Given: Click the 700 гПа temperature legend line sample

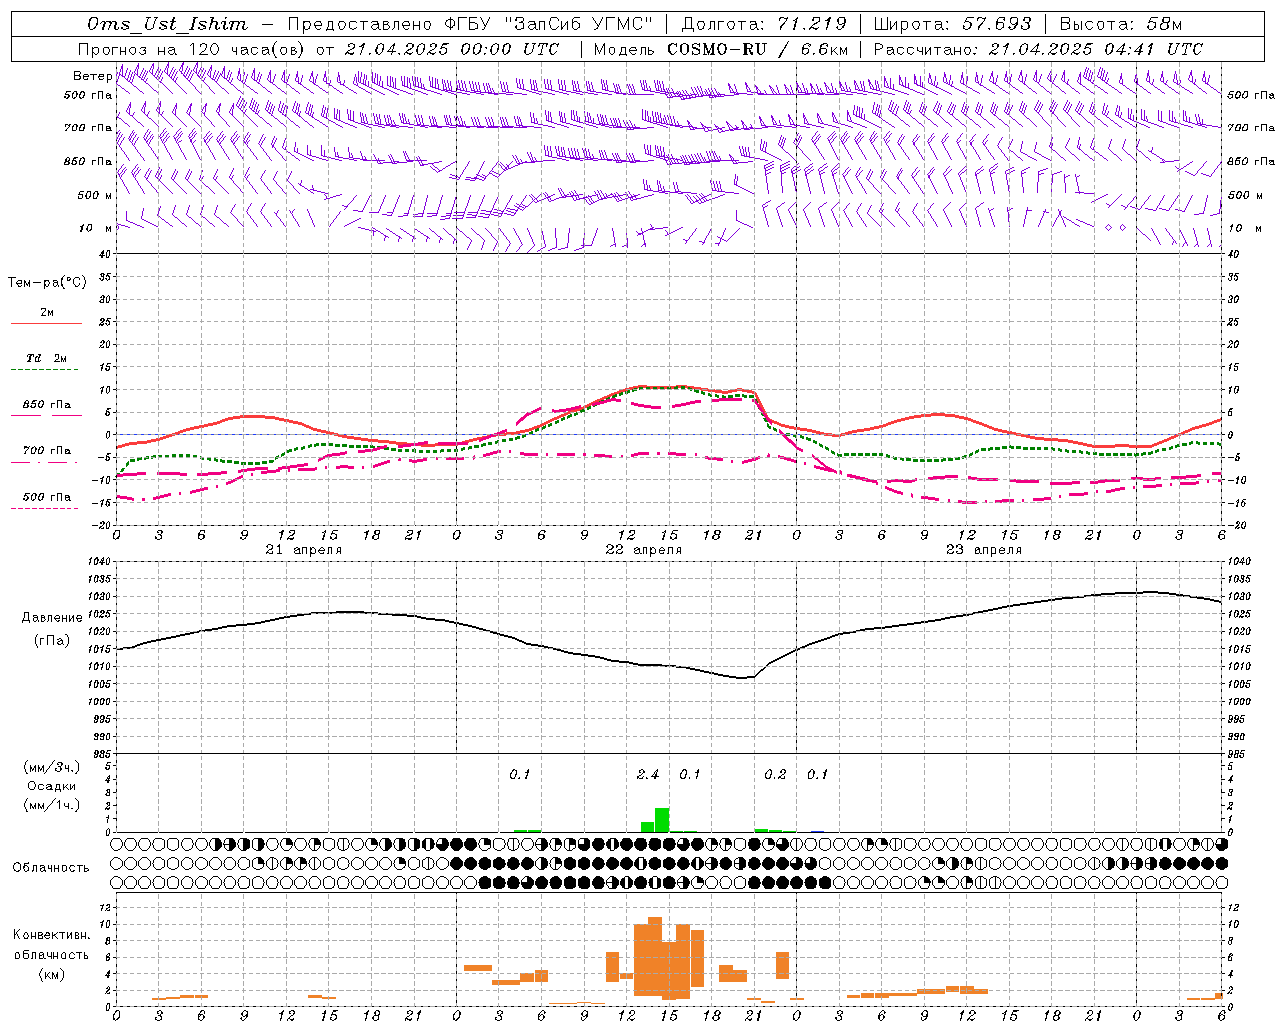Looking at the screenshot, I should 46,462.
